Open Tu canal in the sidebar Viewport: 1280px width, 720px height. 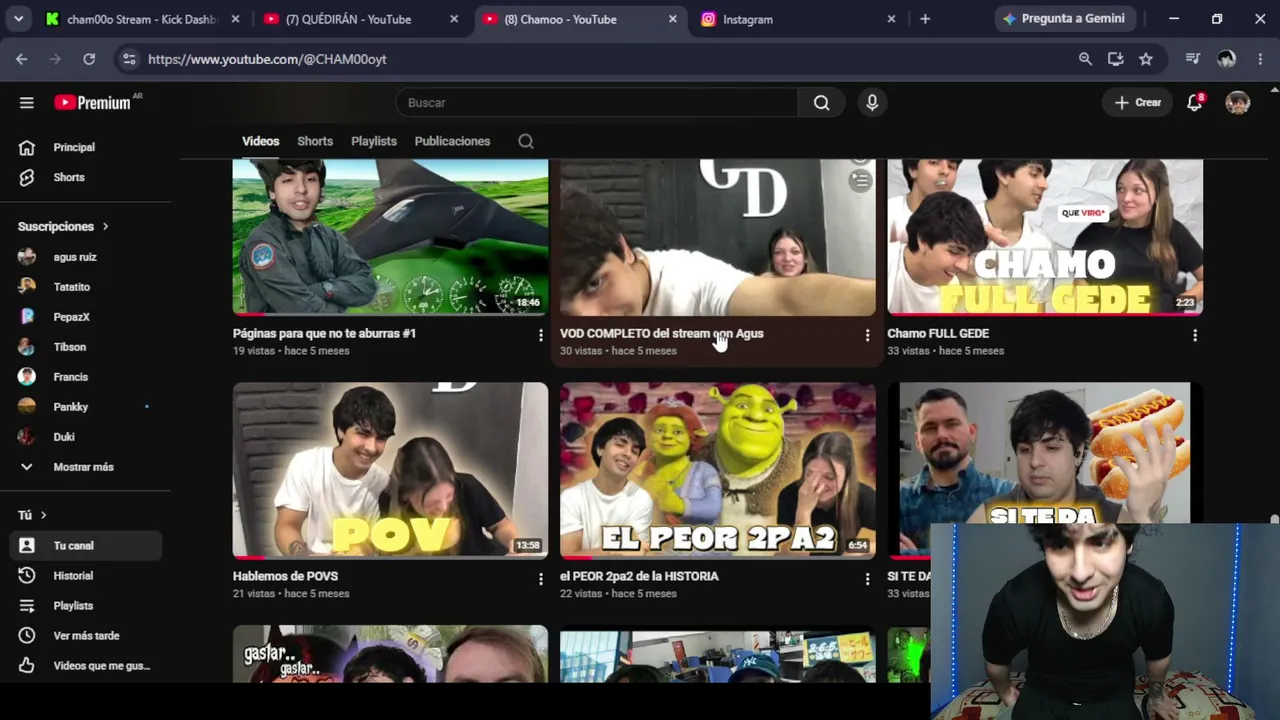86,546
